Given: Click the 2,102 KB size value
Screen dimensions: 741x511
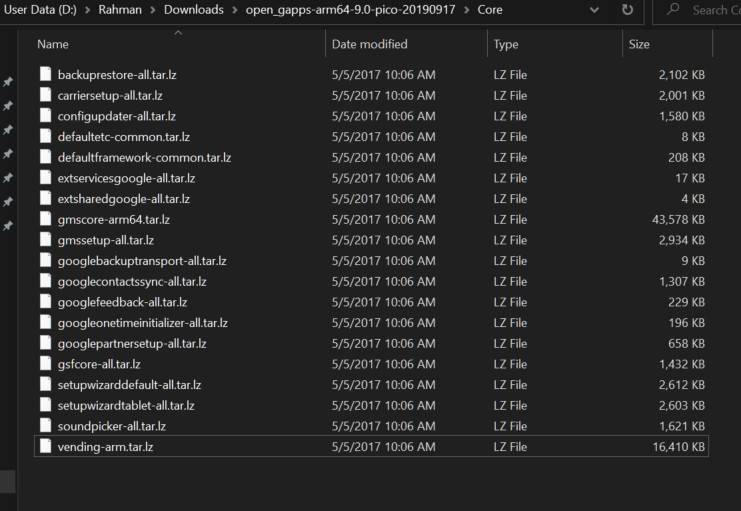Looking at the screenshot, I should coord(682,75).
